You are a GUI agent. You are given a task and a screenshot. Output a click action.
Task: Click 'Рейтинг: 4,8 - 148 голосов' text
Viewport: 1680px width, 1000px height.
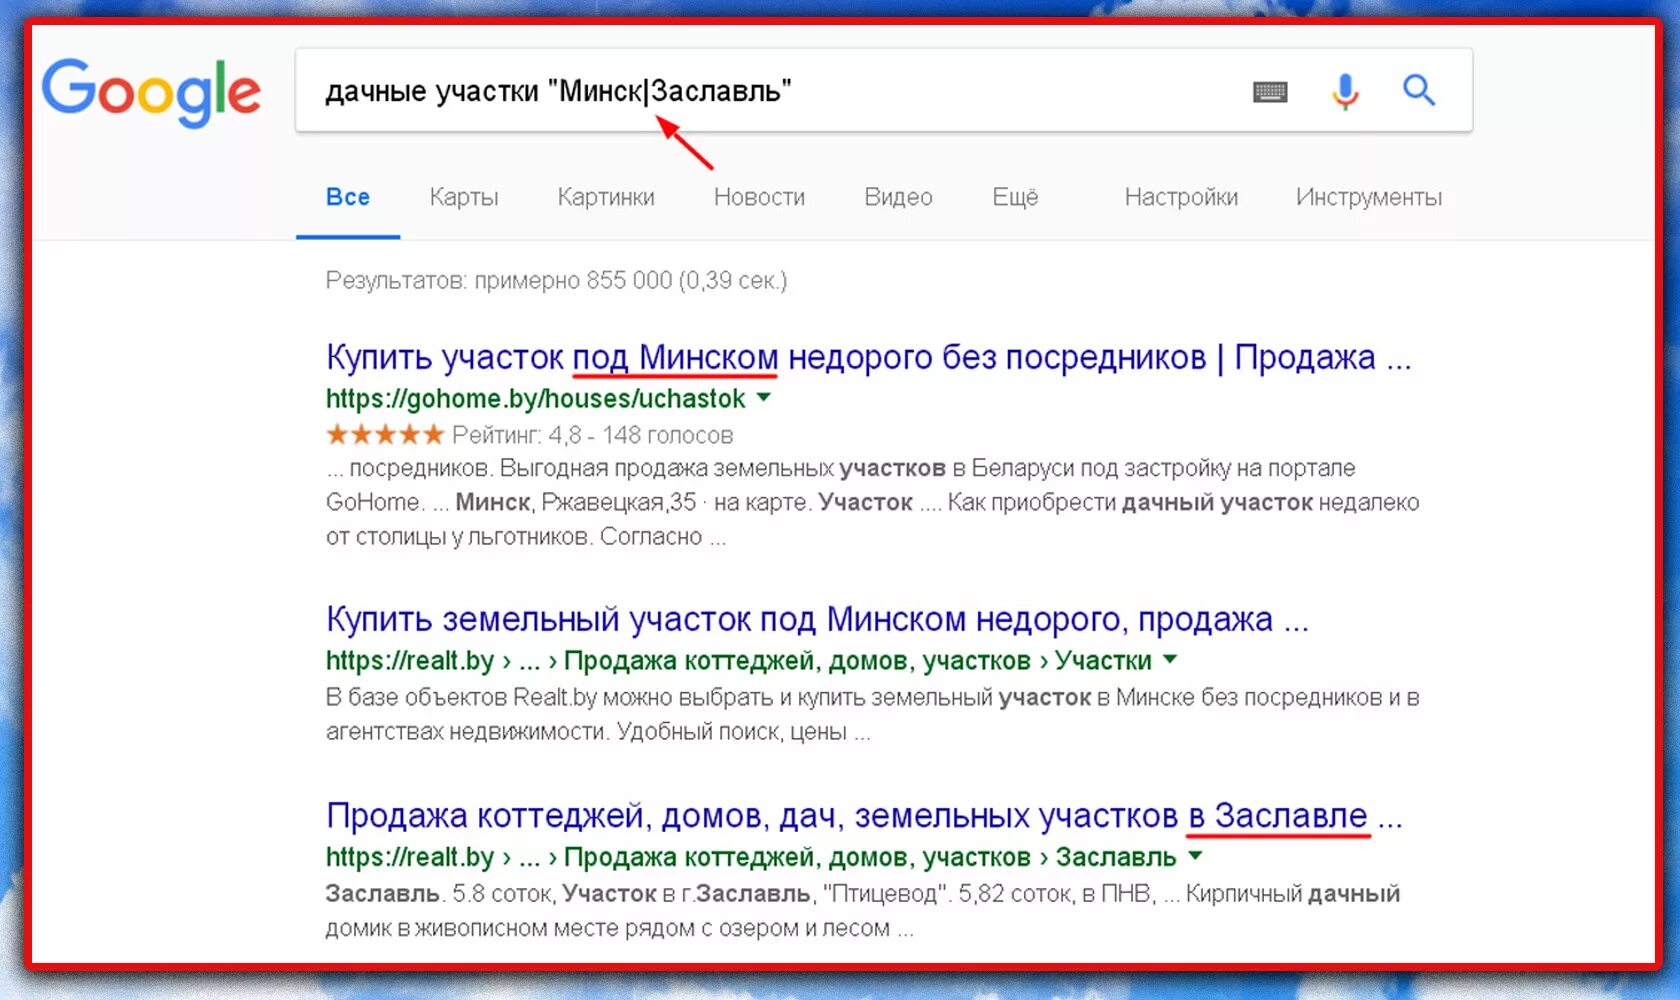click(x=592, y=435)
